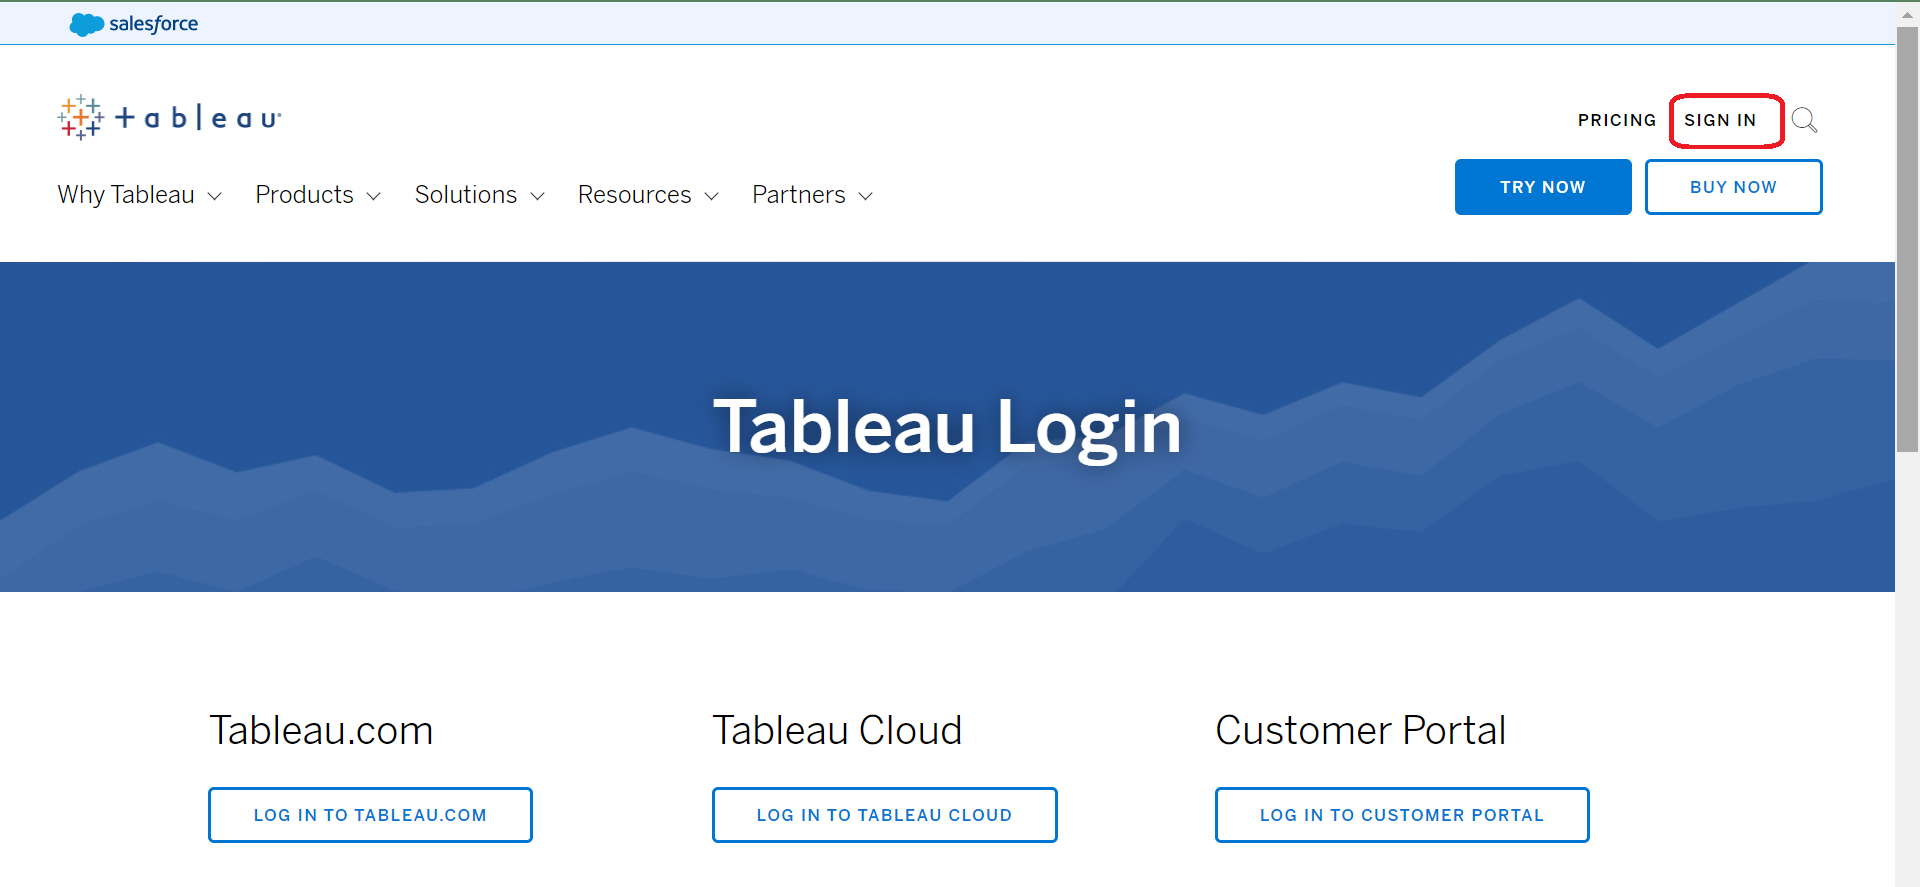Click Log In to Tableau Cloud button
The image size is (1920, 887).
[884, 815]
